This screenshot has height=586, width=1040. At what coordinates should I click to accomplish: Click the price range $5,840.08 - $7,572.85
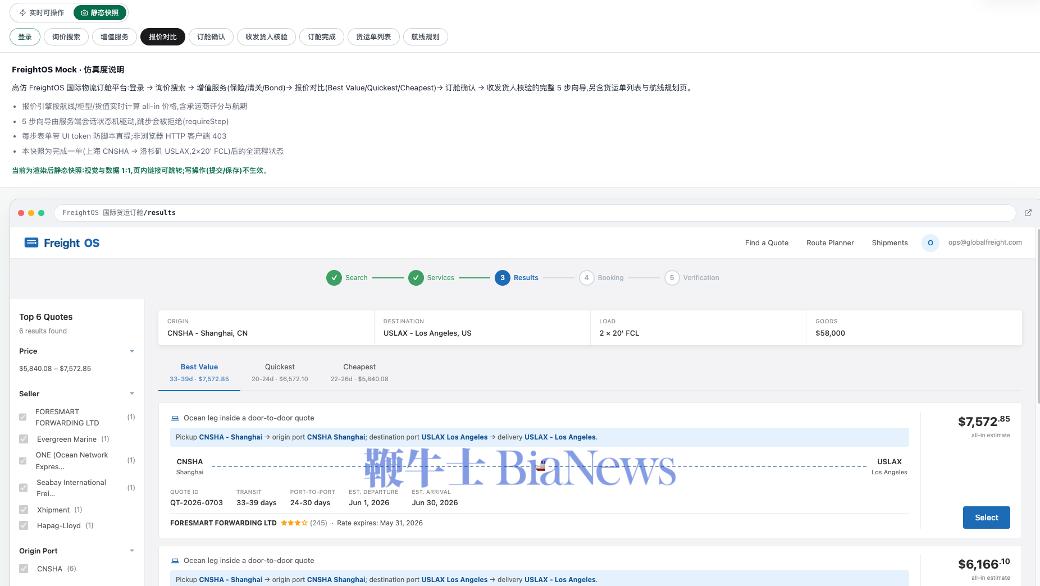click(55, 369)
